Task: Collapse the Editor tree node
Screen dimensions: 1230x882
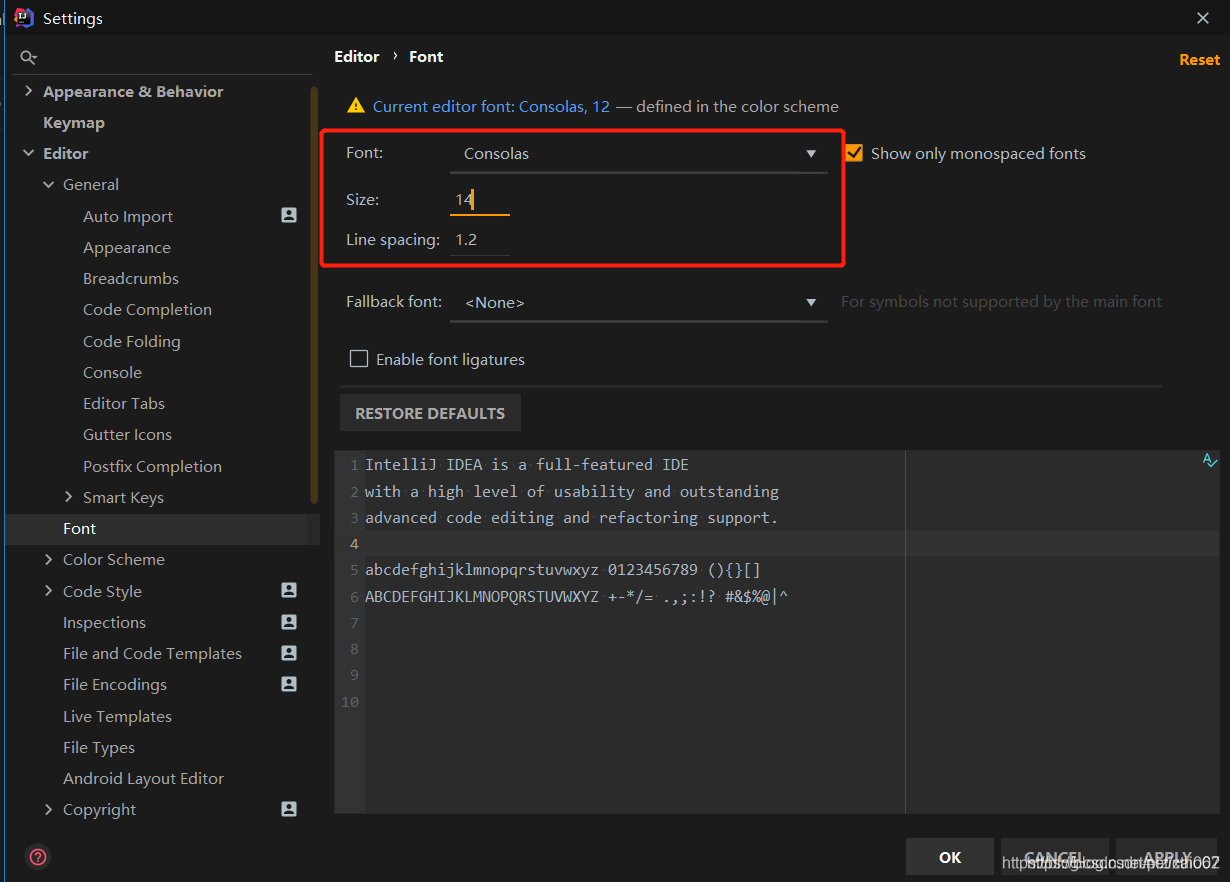Action: pos(28,153)
